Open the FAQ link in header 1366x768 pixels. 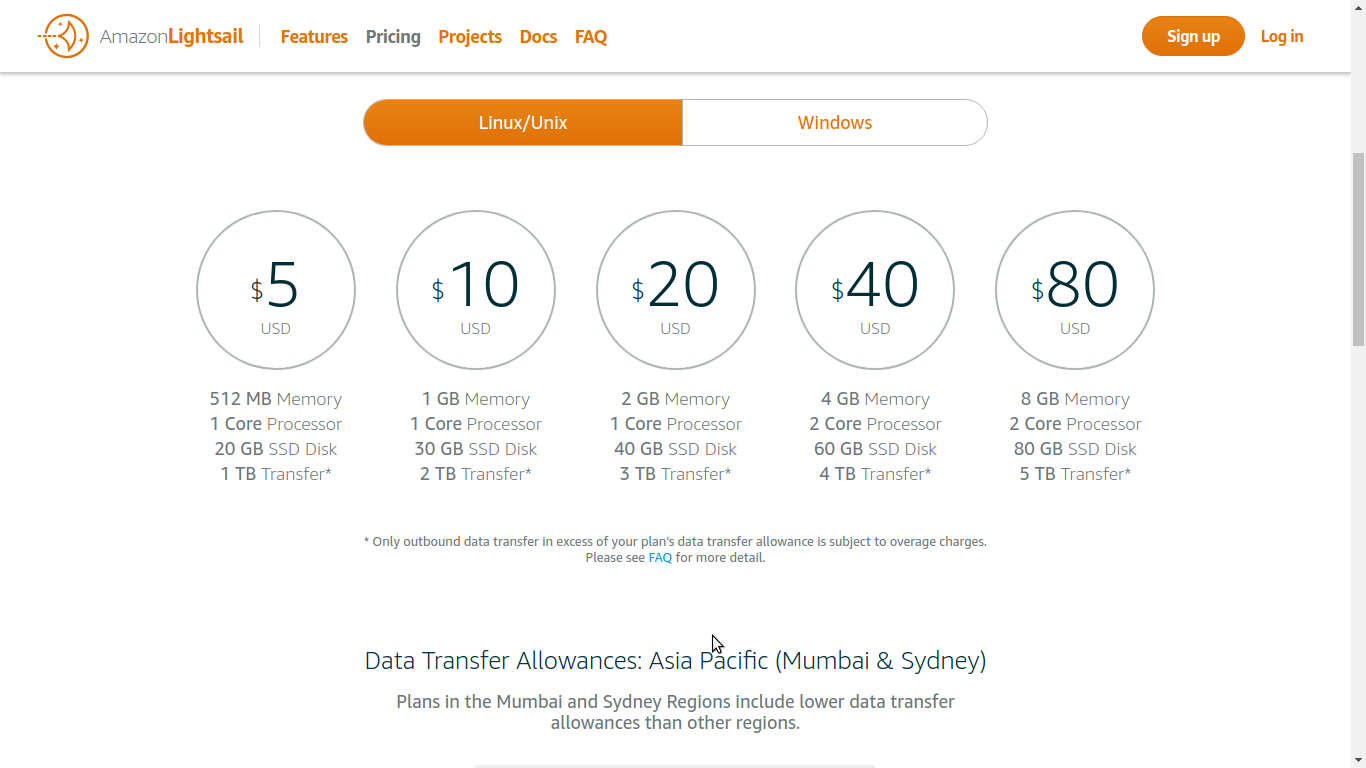(x=591, y=37)
